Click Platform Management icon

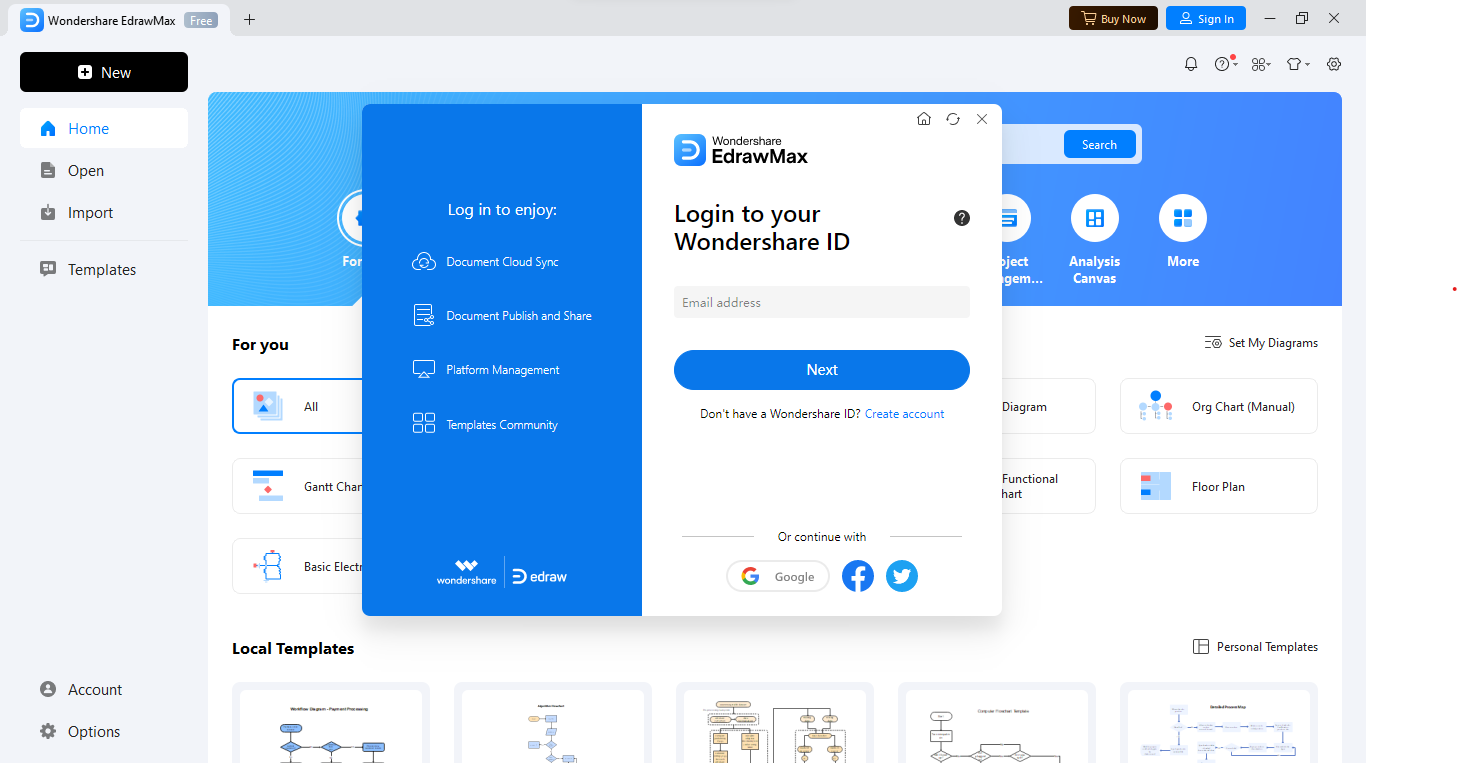(x=424, y=370)
